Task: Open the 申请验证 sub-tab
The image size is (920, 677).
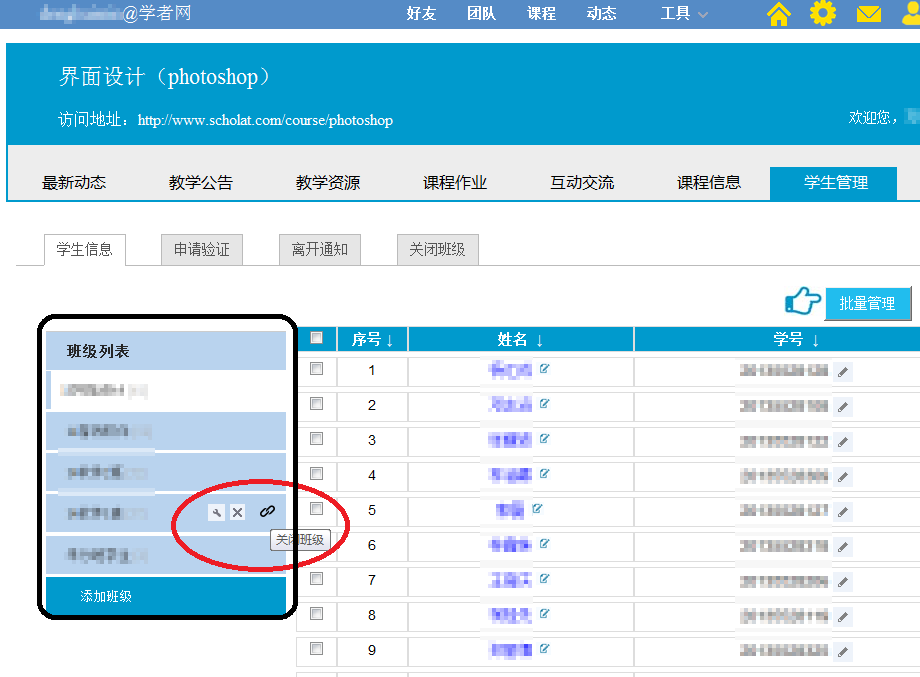Action: [x=202, y=250]
